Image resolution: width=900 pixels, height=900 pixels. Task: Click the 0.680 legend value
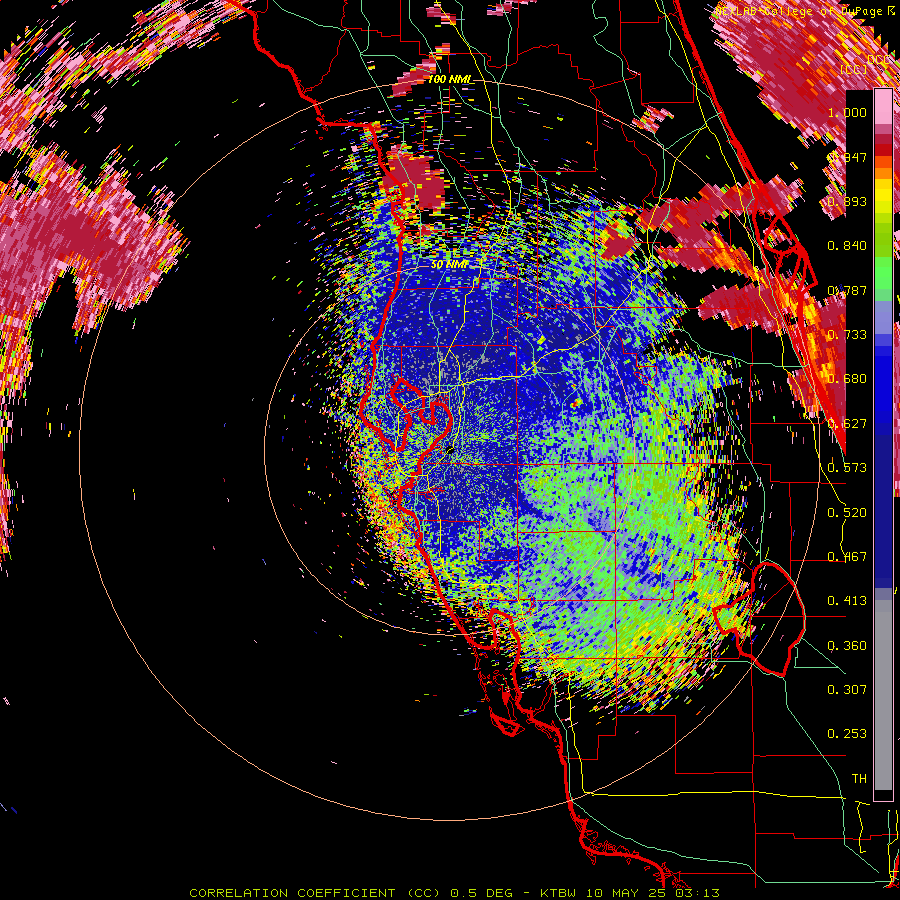point(847,379)
